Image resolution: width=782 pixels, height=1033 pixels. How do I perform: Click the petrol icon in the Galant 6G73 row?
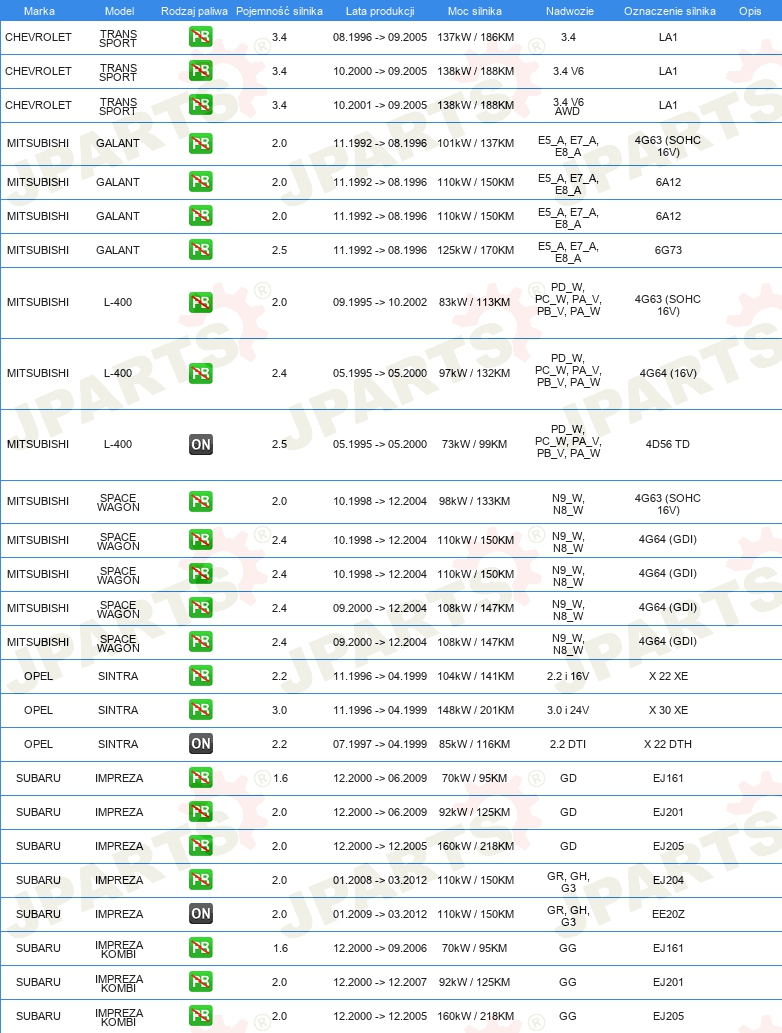click(200, 250)
